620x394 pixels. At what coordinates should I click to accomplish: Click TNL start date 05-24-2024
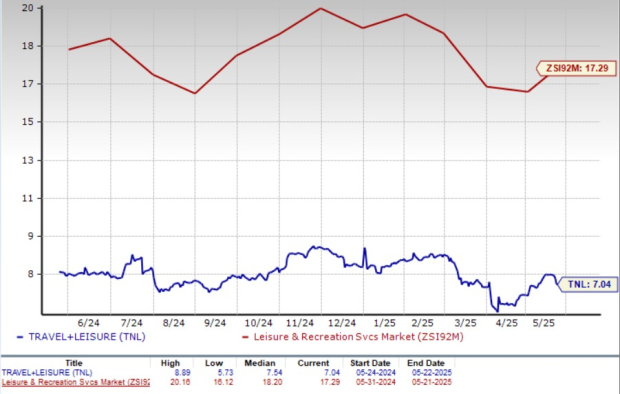pos(376,373)
